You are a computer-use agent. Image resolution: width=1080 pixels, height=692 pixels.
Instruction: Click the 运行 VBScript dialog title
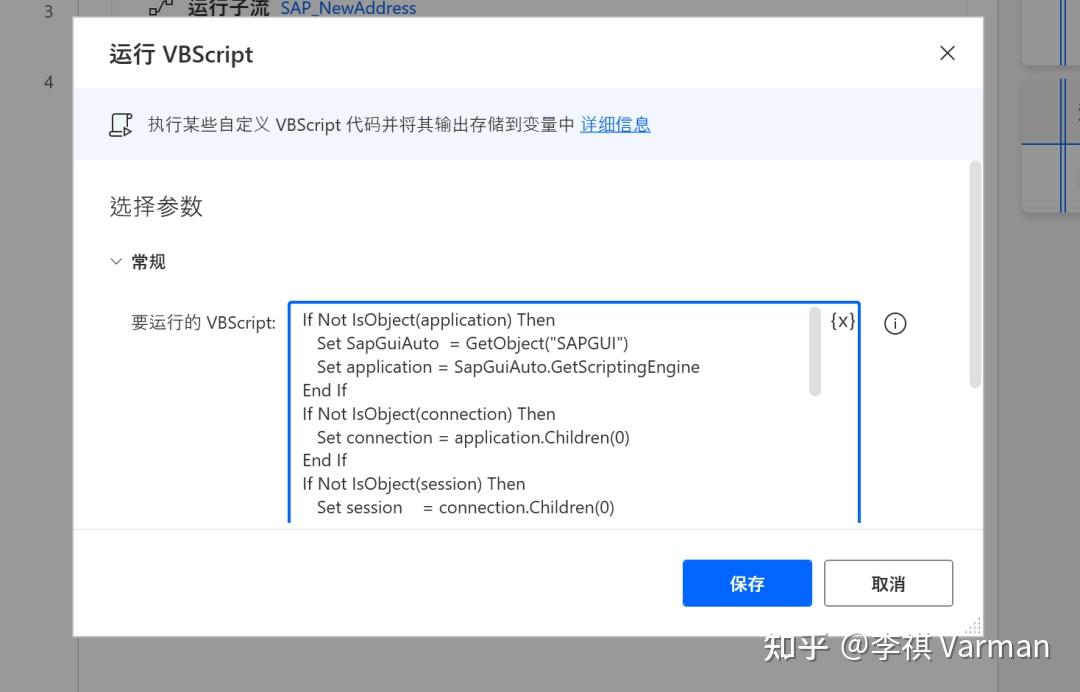click(181, 54)
